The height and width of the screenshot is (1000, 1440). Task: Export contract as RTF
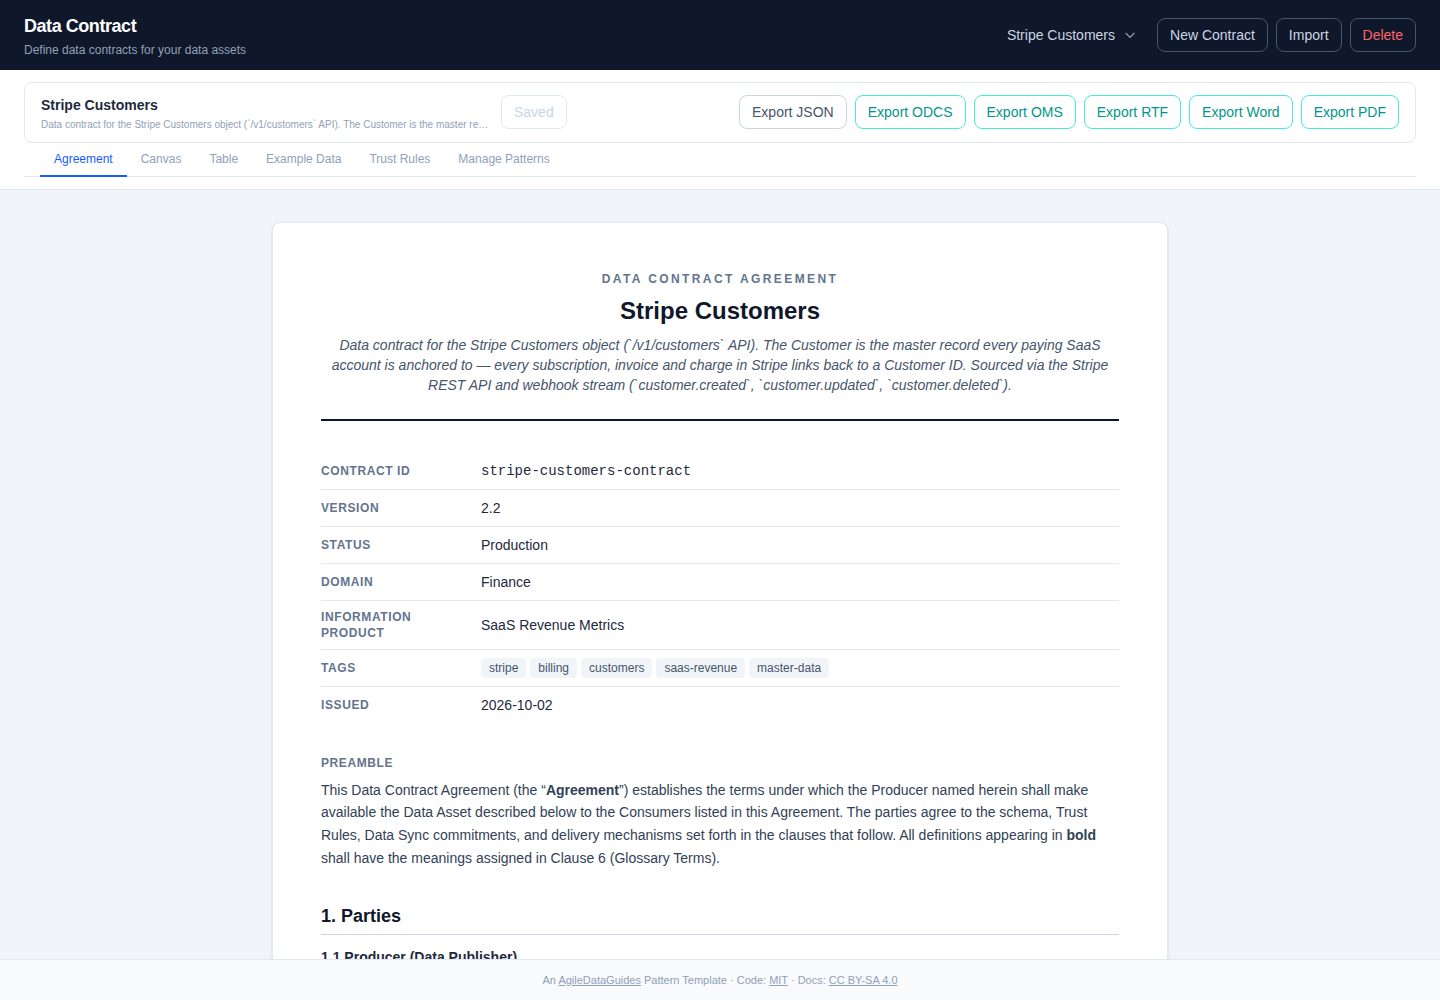[x=1132, y=112]
